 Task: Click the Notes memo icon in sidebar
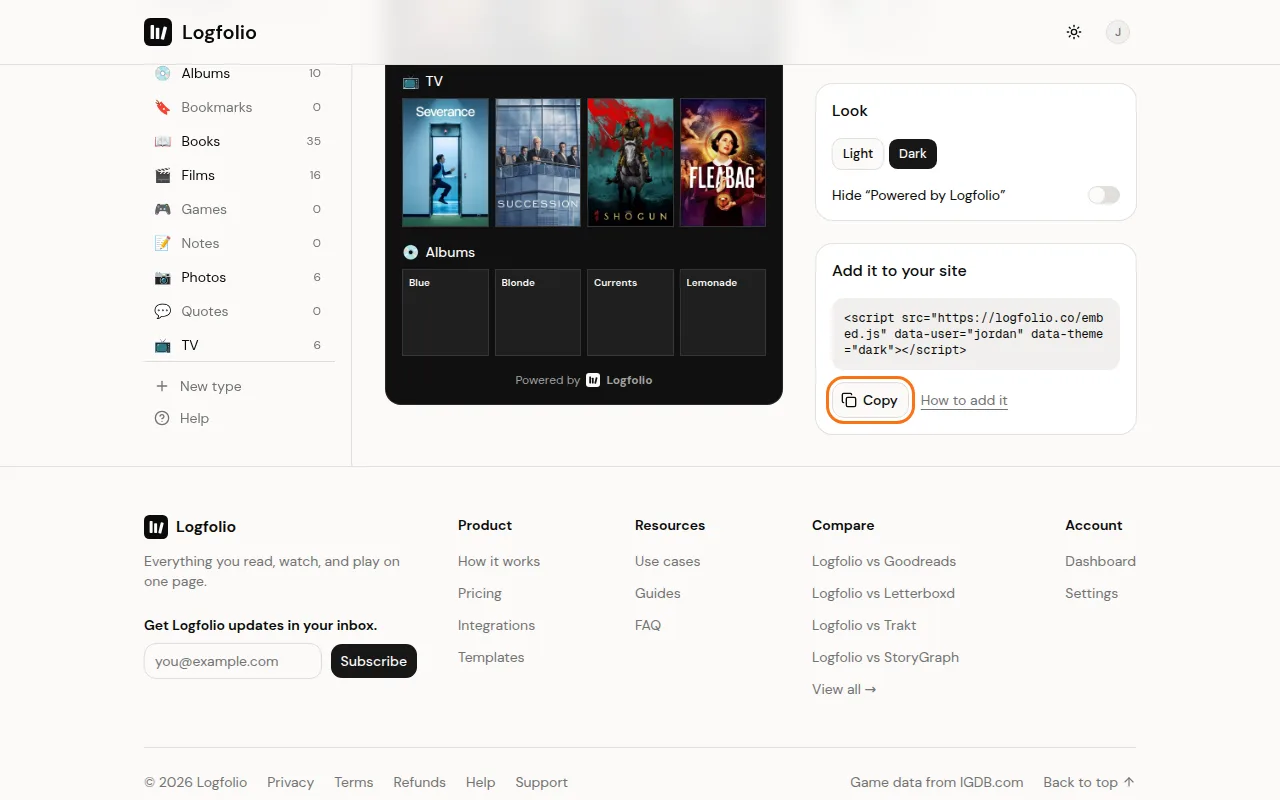point(162,243)
